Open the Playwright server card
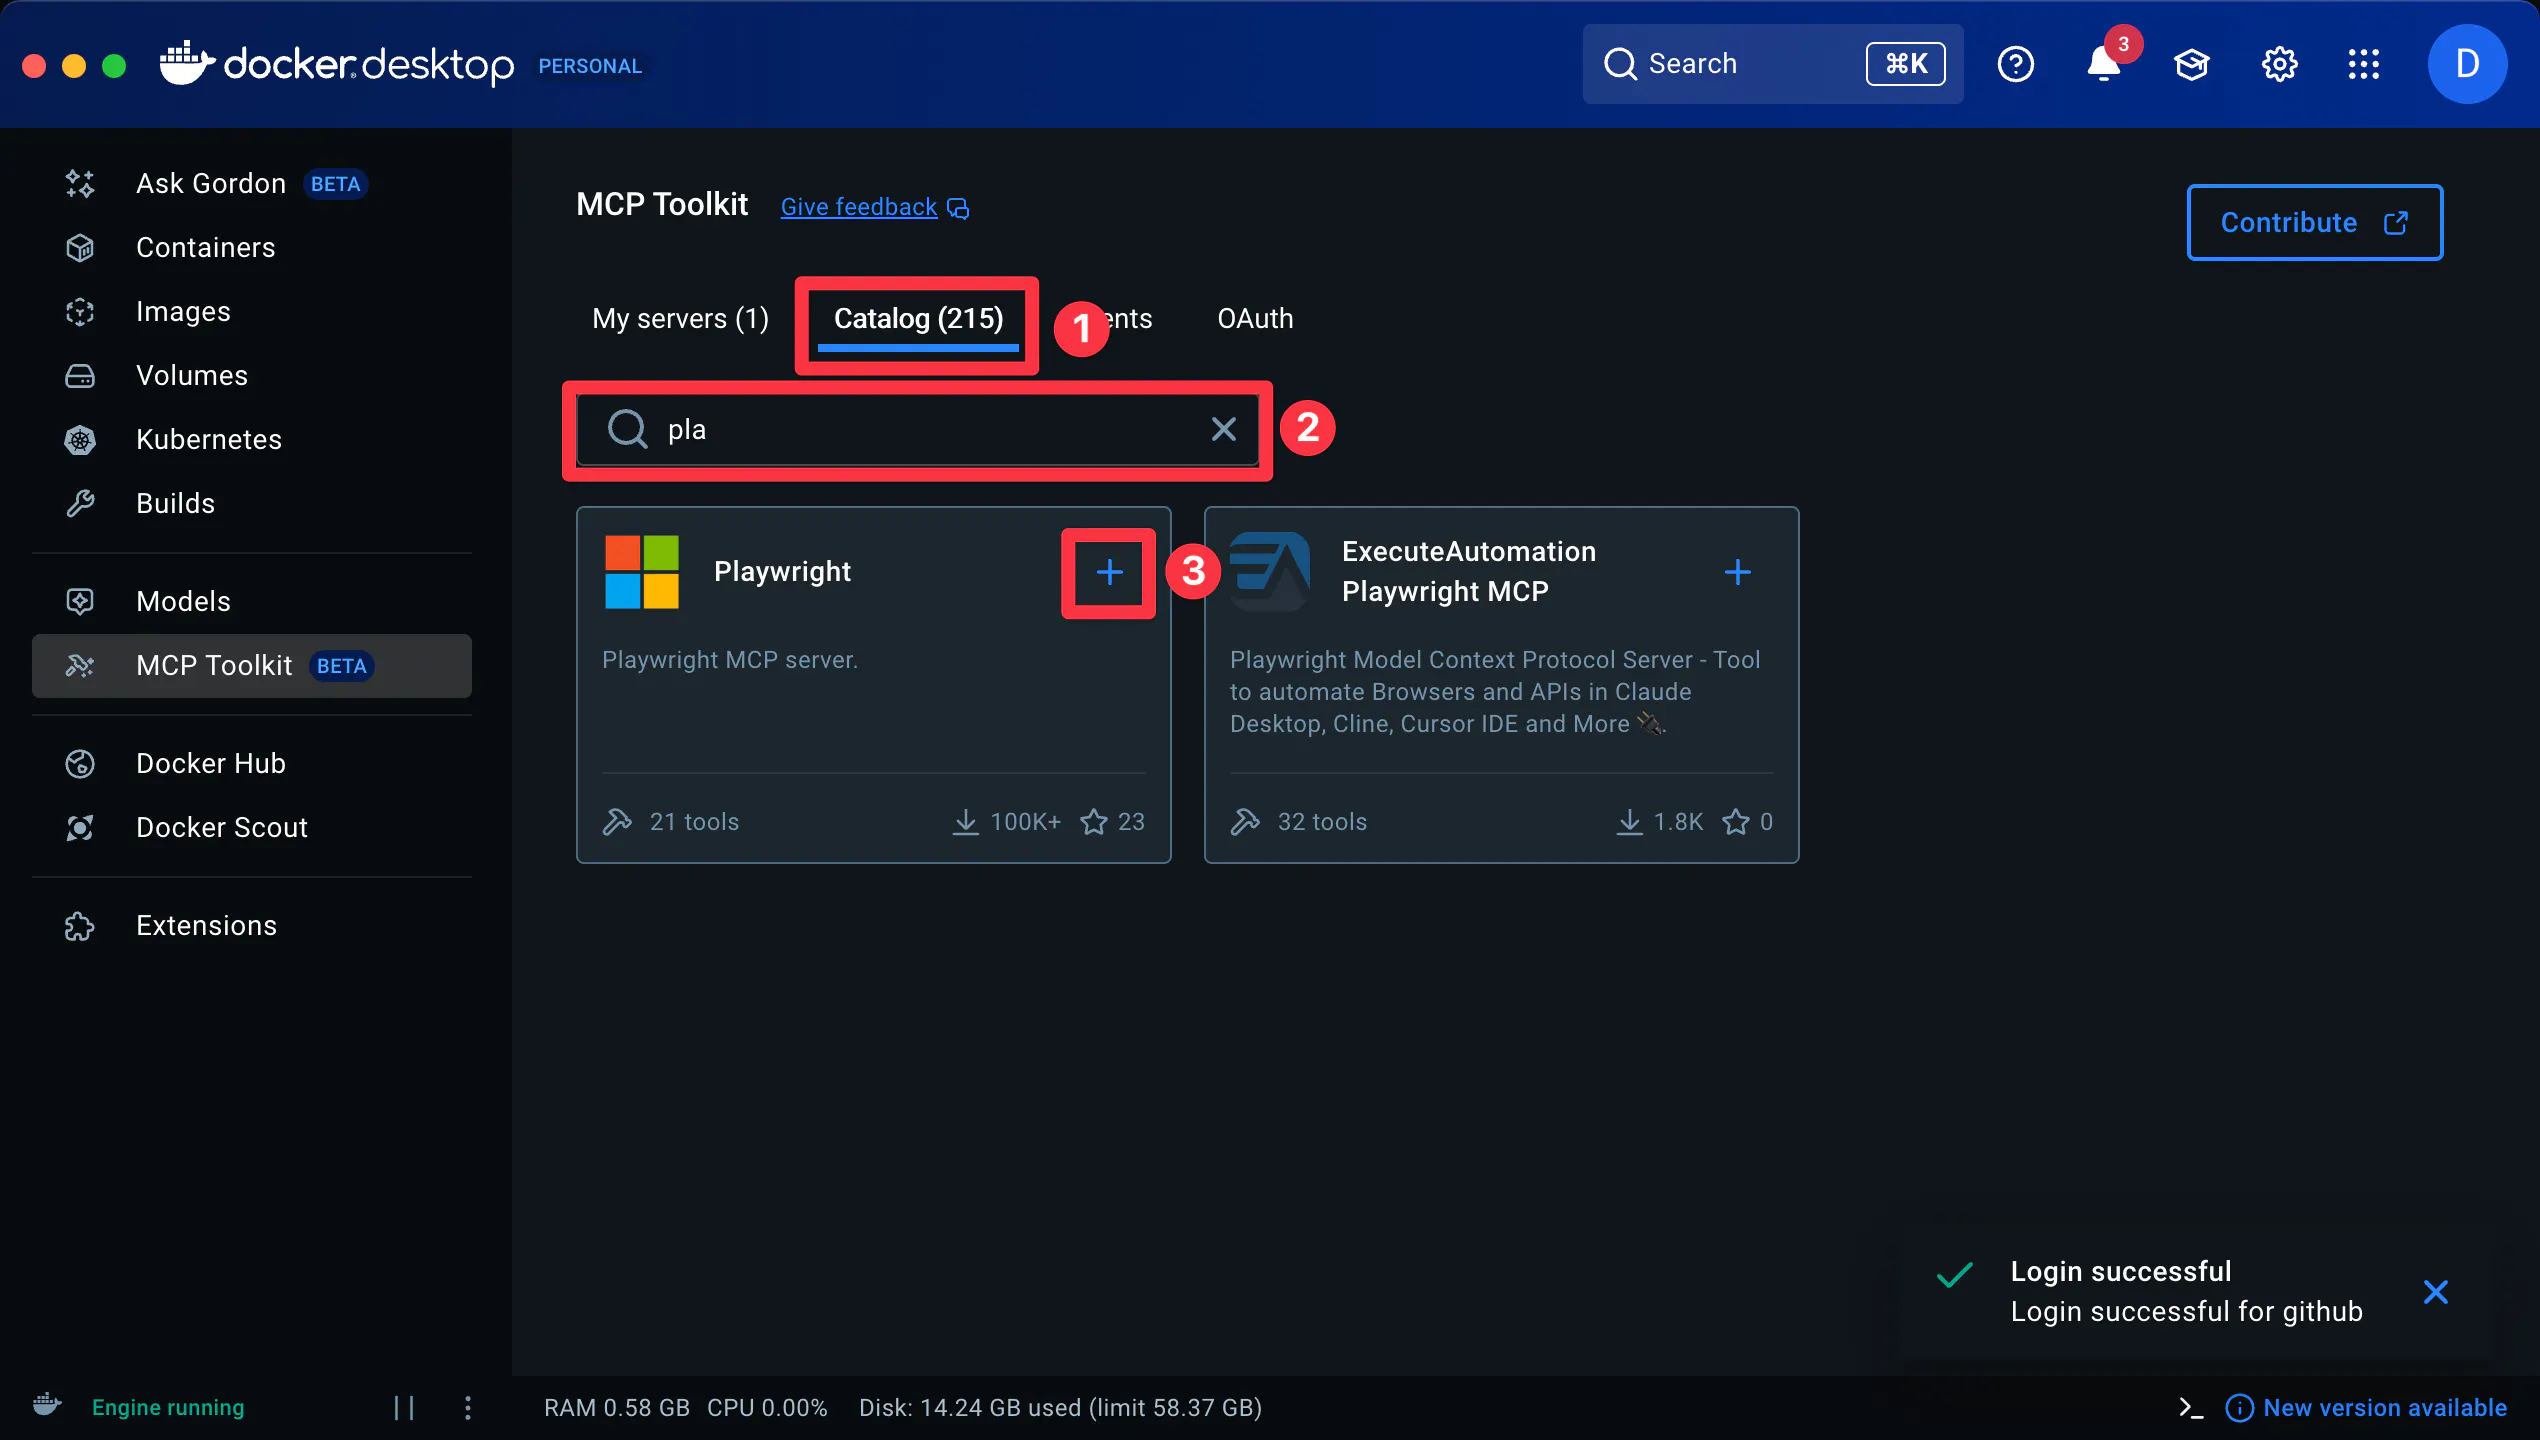The width and height of the screenshot is (2540, 1440). pos(873,685)
